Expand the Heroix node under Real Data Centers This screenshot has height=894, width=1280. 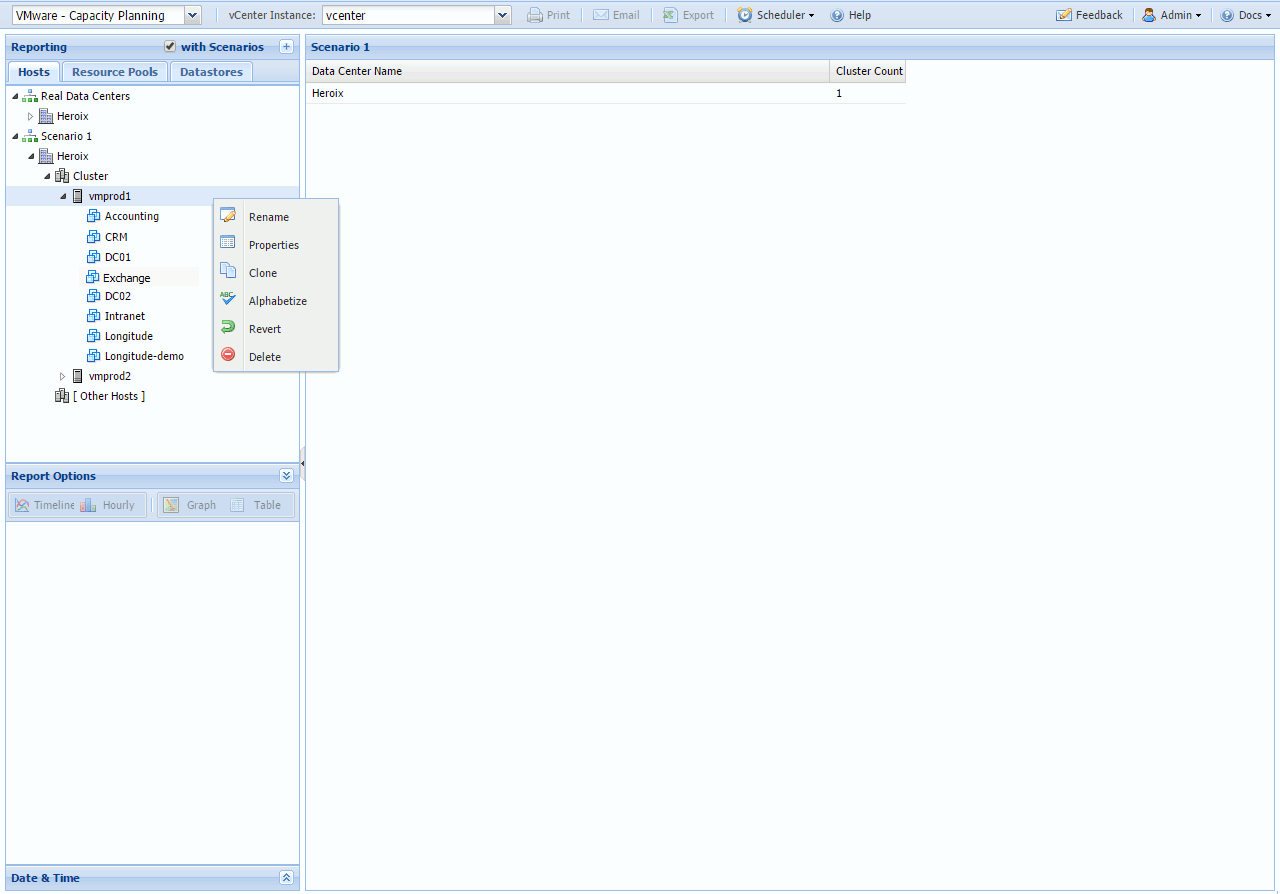click(30, 117)
